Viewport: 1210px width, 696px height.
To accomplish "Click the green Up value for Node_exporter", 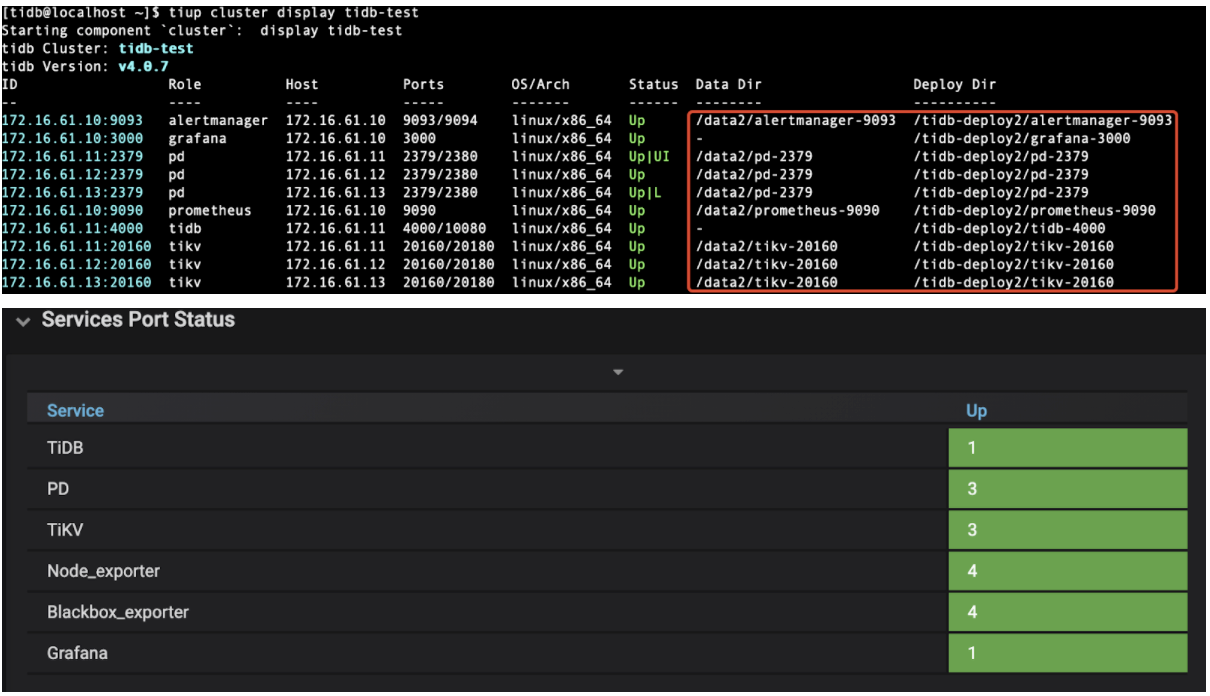I will coord(1068,571).
